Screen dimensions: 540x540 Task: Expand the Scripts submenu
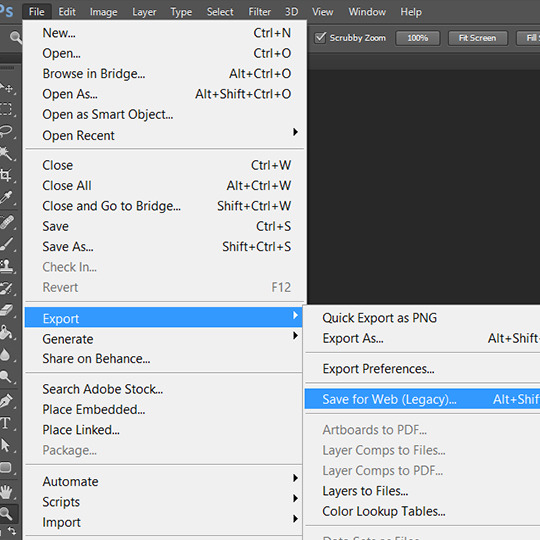(164, 502)
